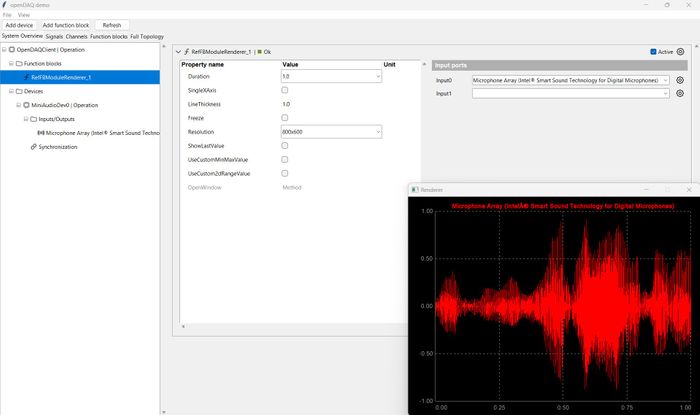The width and height of the screenshot is (700, 415).
Task: Click the Add function block button
Action: click(x=64, y=25)
